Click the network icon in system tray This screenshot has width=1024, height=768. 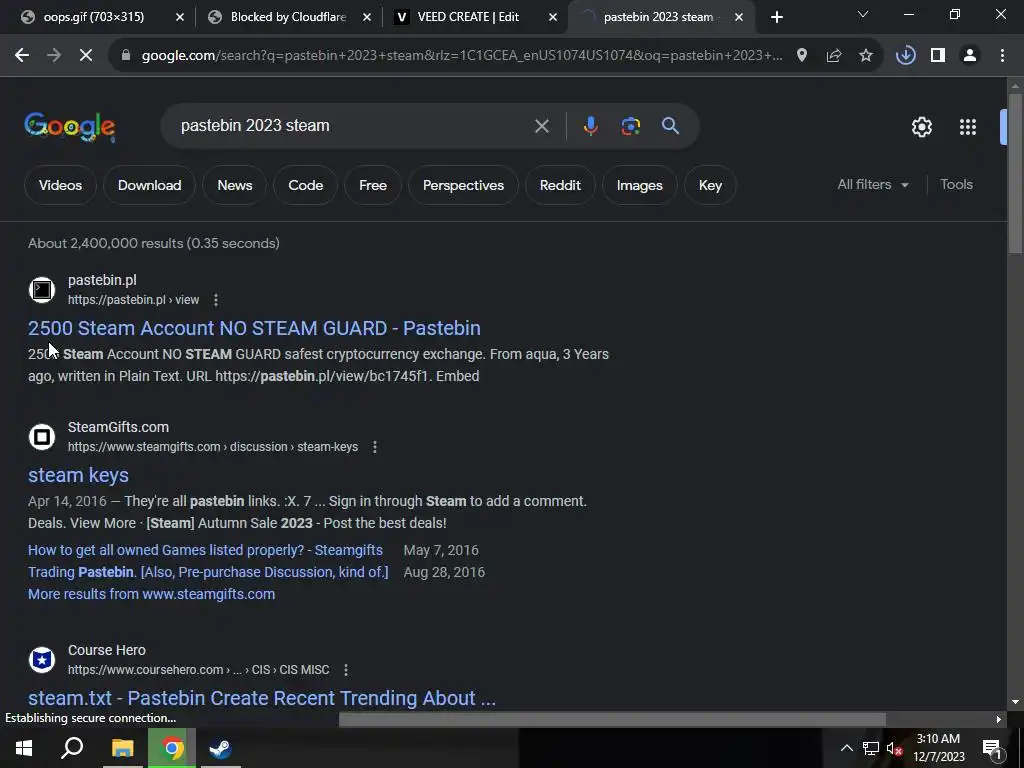[x=871, y=748]
